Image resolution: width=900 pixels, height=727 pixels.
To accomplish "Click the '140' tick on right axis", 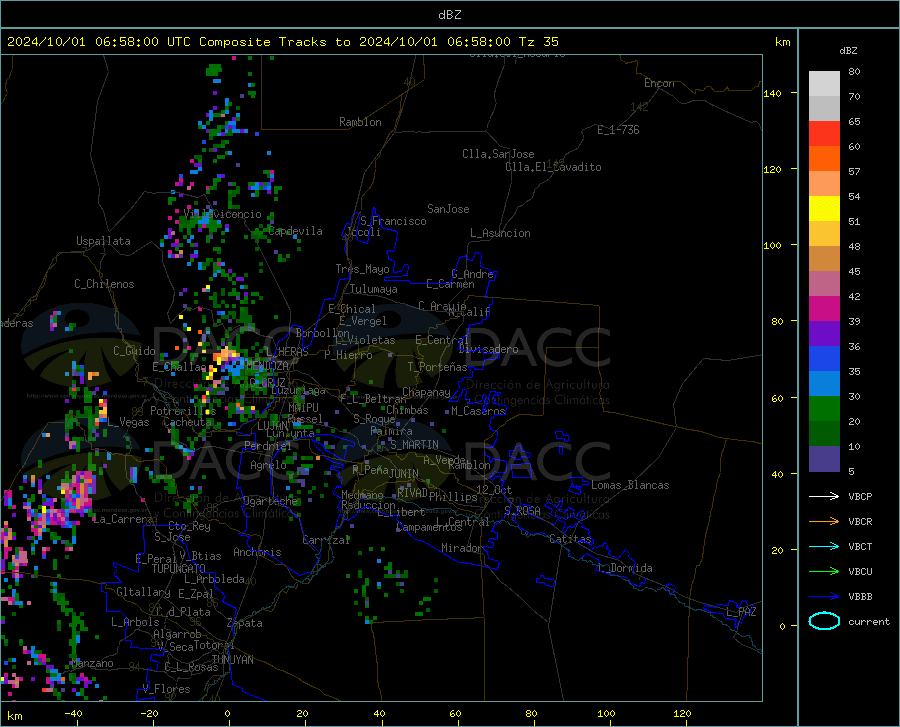I will [x=772, y=93].
